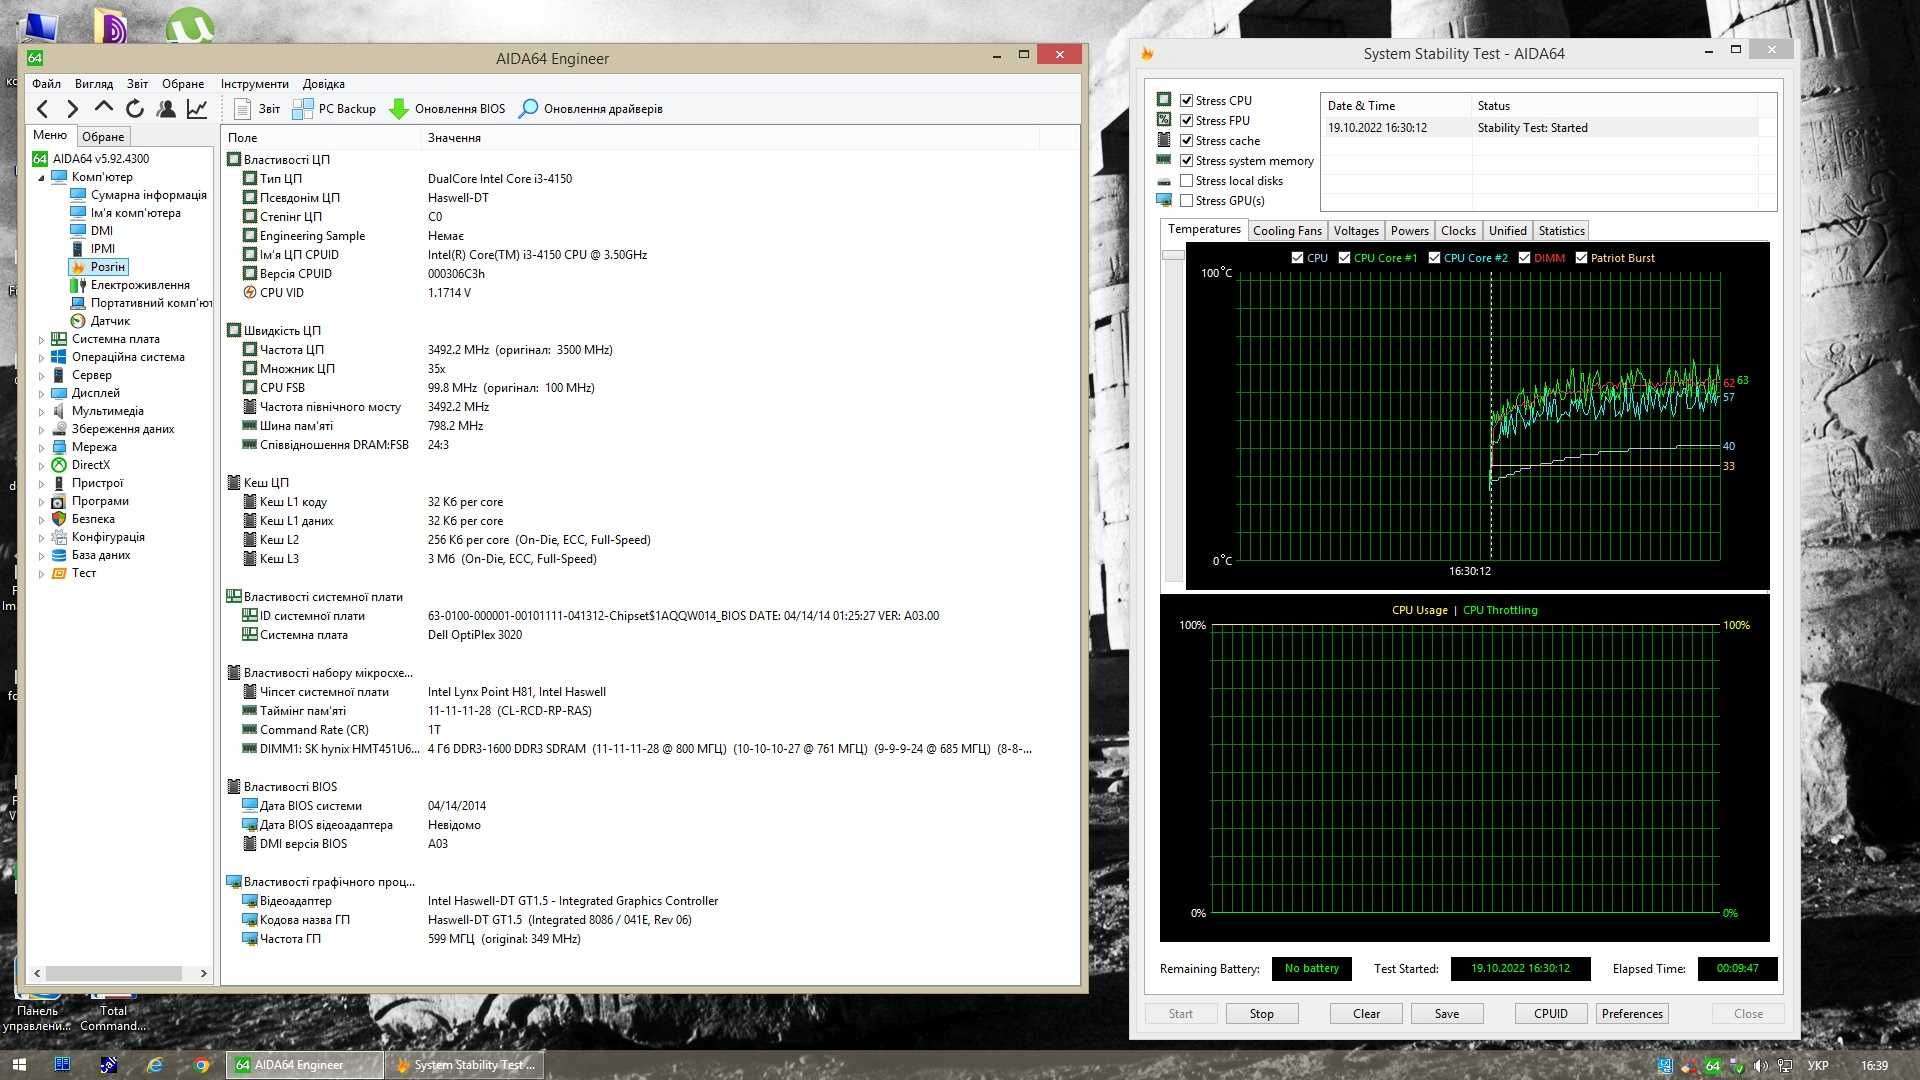Click Оновлення драйверів toolbar button
This screenshot has width=1920, height=1080.
coord(590,109)
